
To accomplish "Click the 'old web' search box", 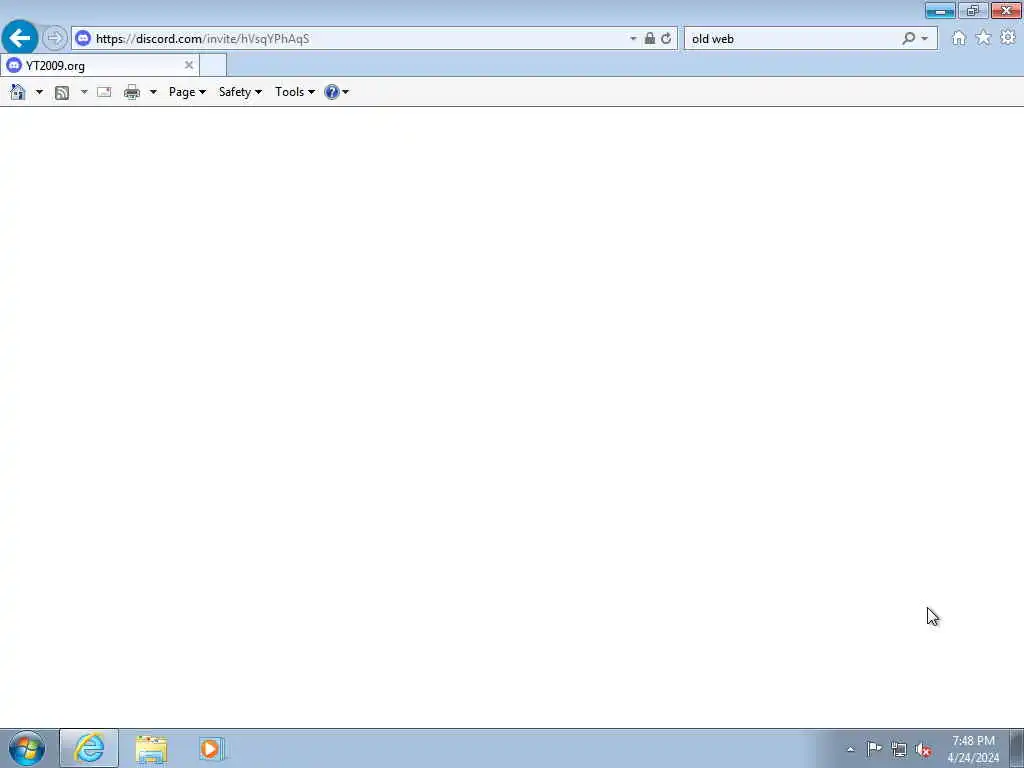I will pos(793,39).
